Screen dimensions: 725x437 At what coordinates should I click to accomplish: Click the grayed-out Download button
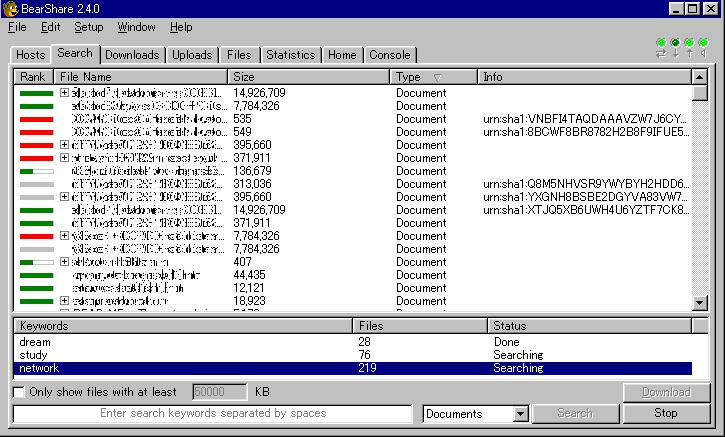click(666, 393)
